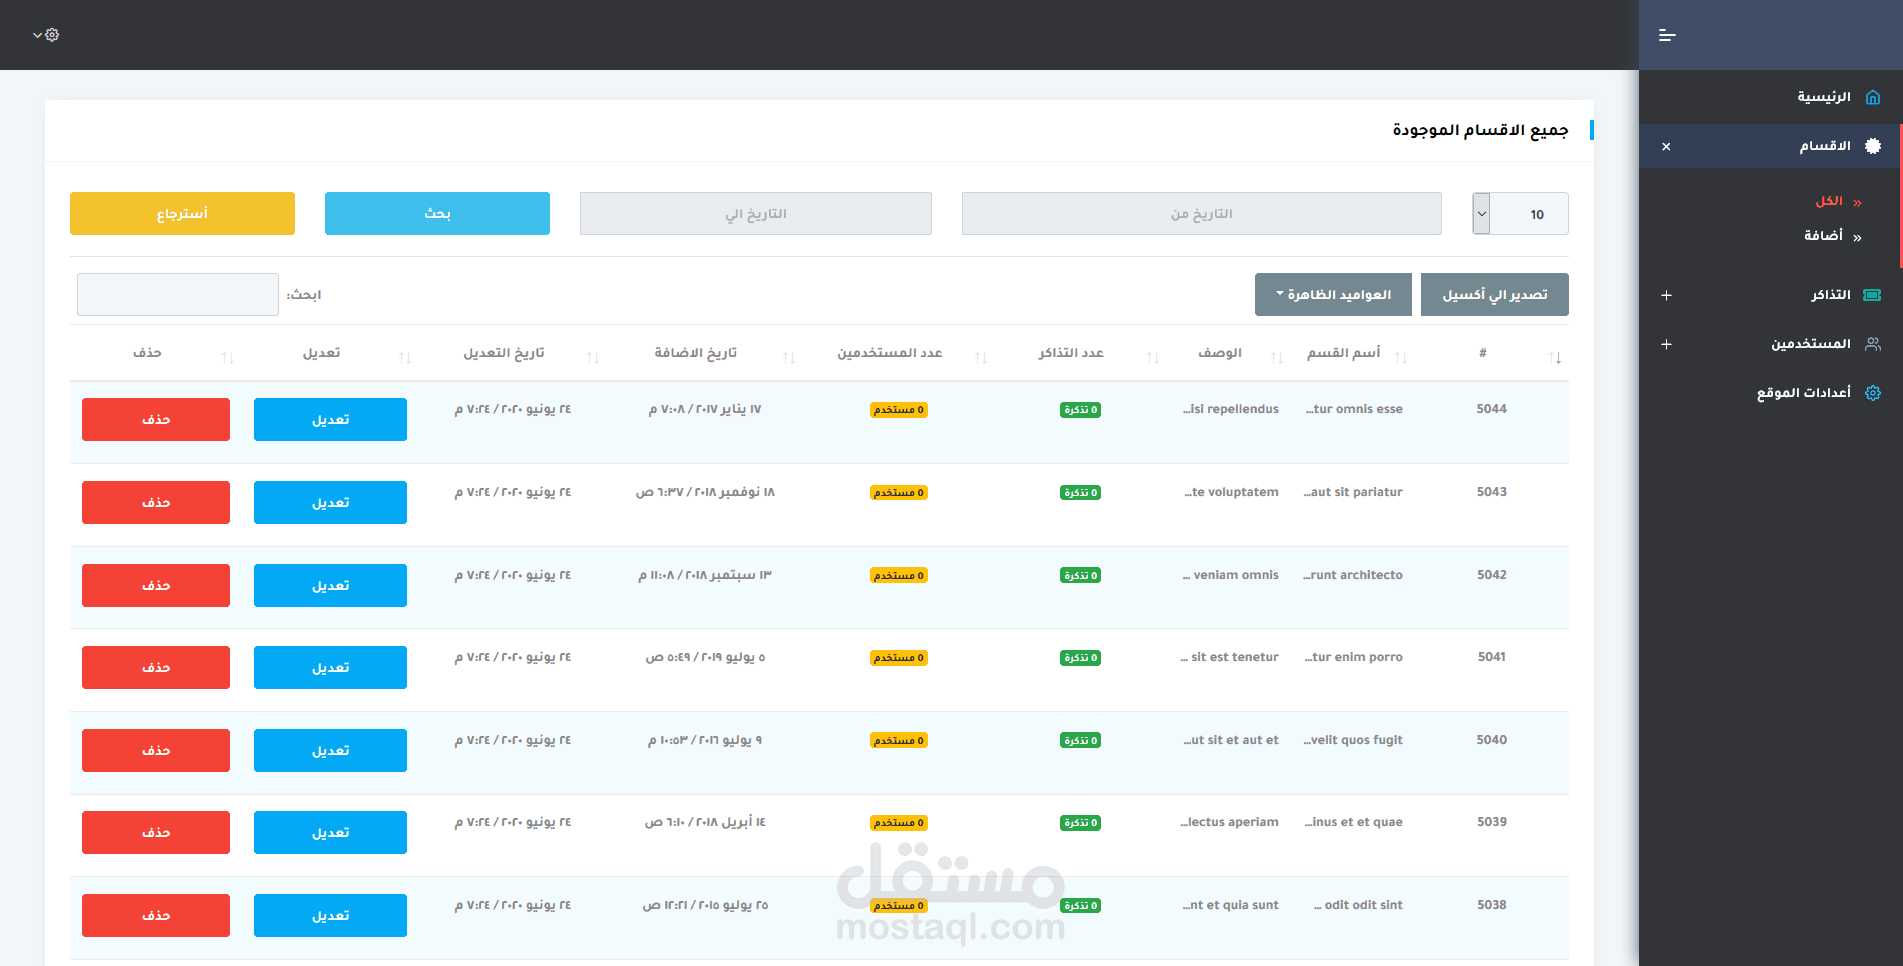Collapse the الاقسام menu with the X
The image size is (1903, 966).
[x=1666, y=146]
